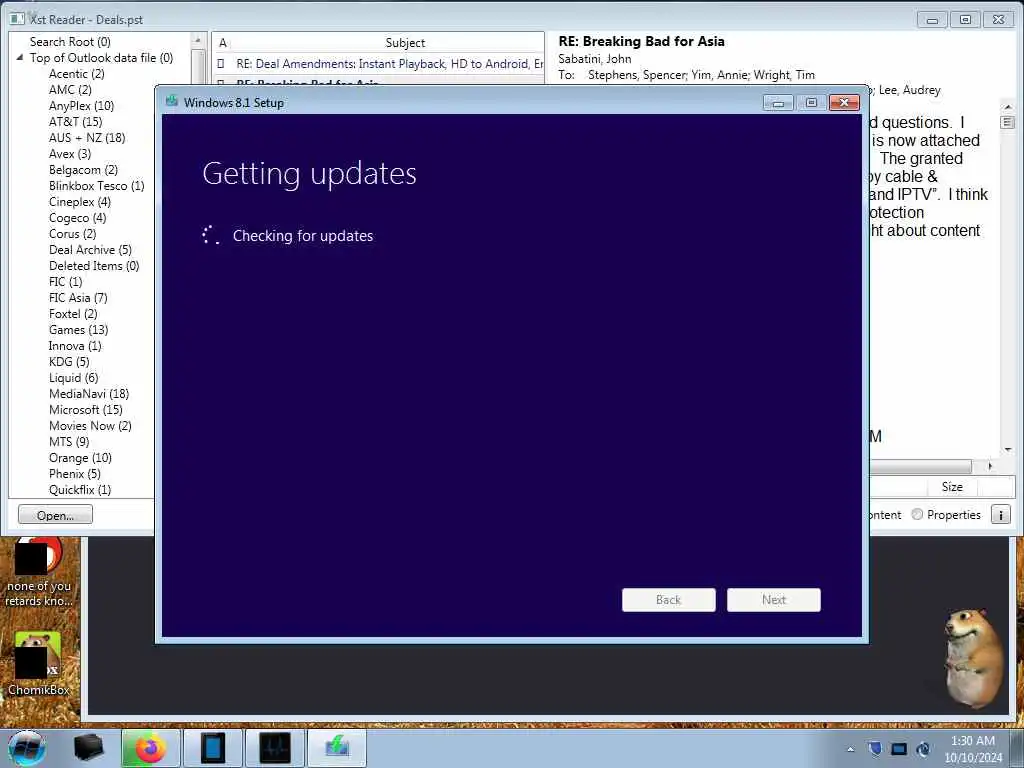Click the blue shield tray icon

click(875, 748)
